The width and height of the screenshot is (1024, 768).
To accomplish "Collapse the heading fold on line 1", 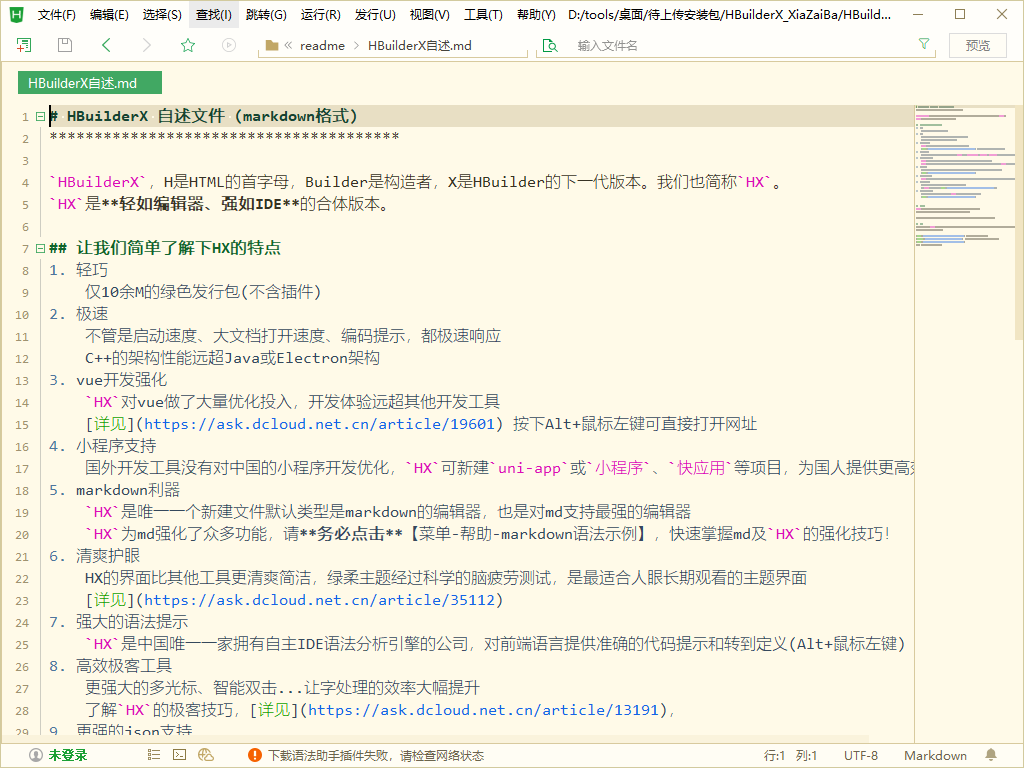I will (x=40, y=117).
